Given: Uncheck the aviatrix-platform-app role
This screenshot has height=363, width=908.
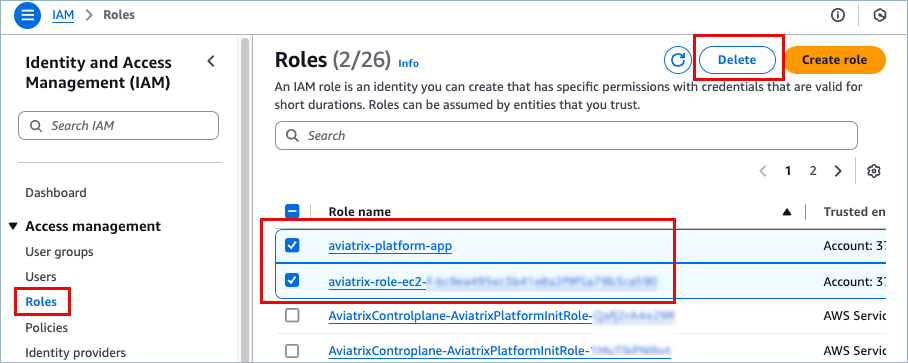Looking at the screenshot, I should [x=292, y=245].
